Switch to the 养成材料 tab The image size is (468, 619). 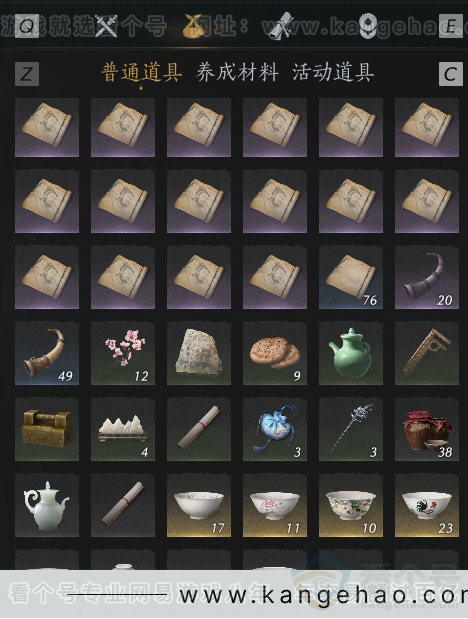click(237, 73)
